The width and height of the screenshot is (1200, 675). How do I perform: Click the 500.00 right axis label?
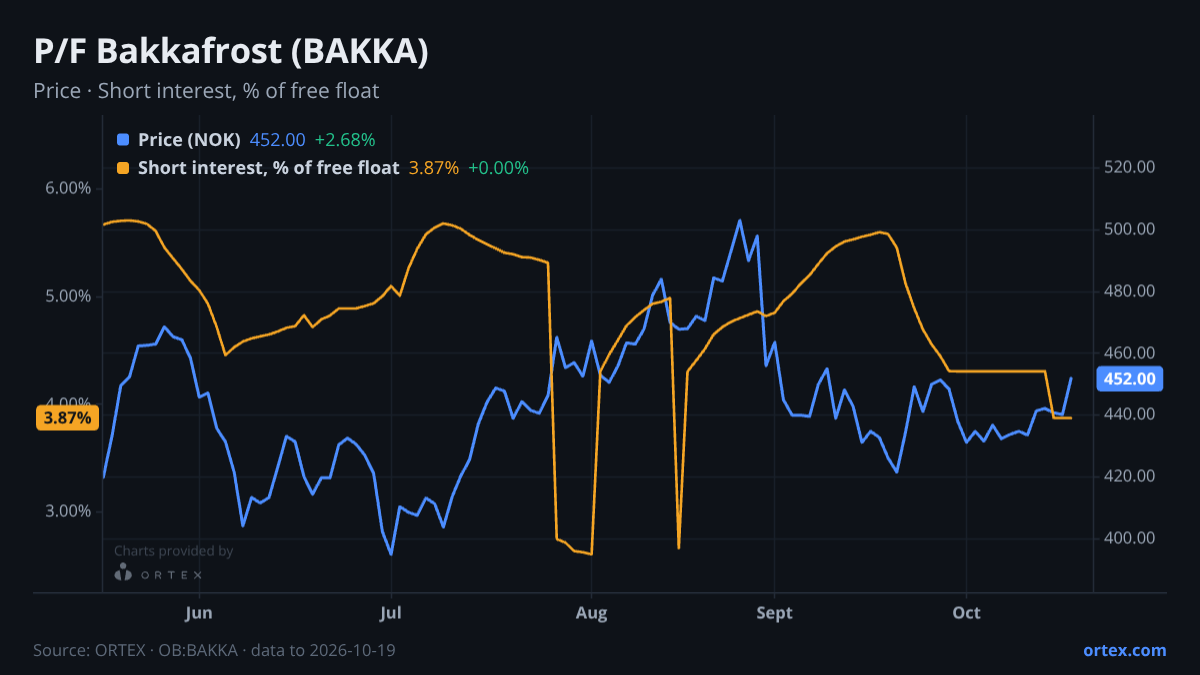click(x=1130, y=229)
